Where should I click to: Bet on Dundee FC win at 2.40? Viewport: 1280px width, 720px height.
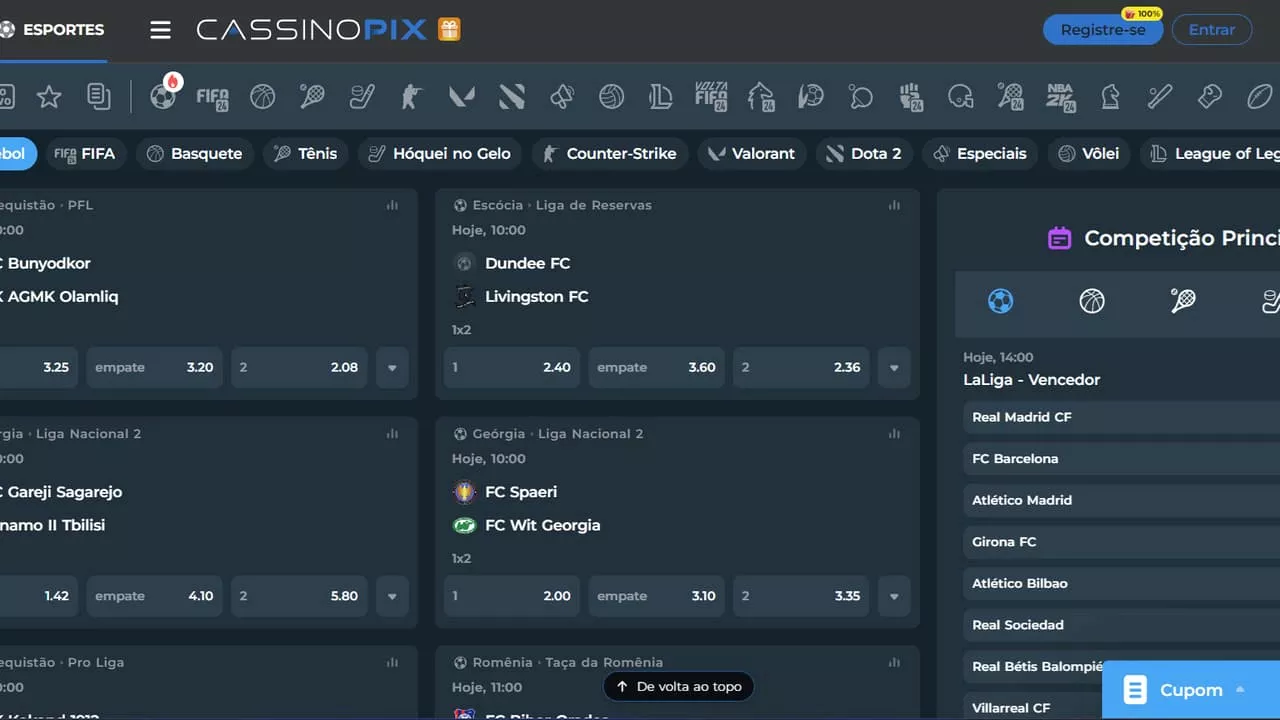[x=512, y=368]
